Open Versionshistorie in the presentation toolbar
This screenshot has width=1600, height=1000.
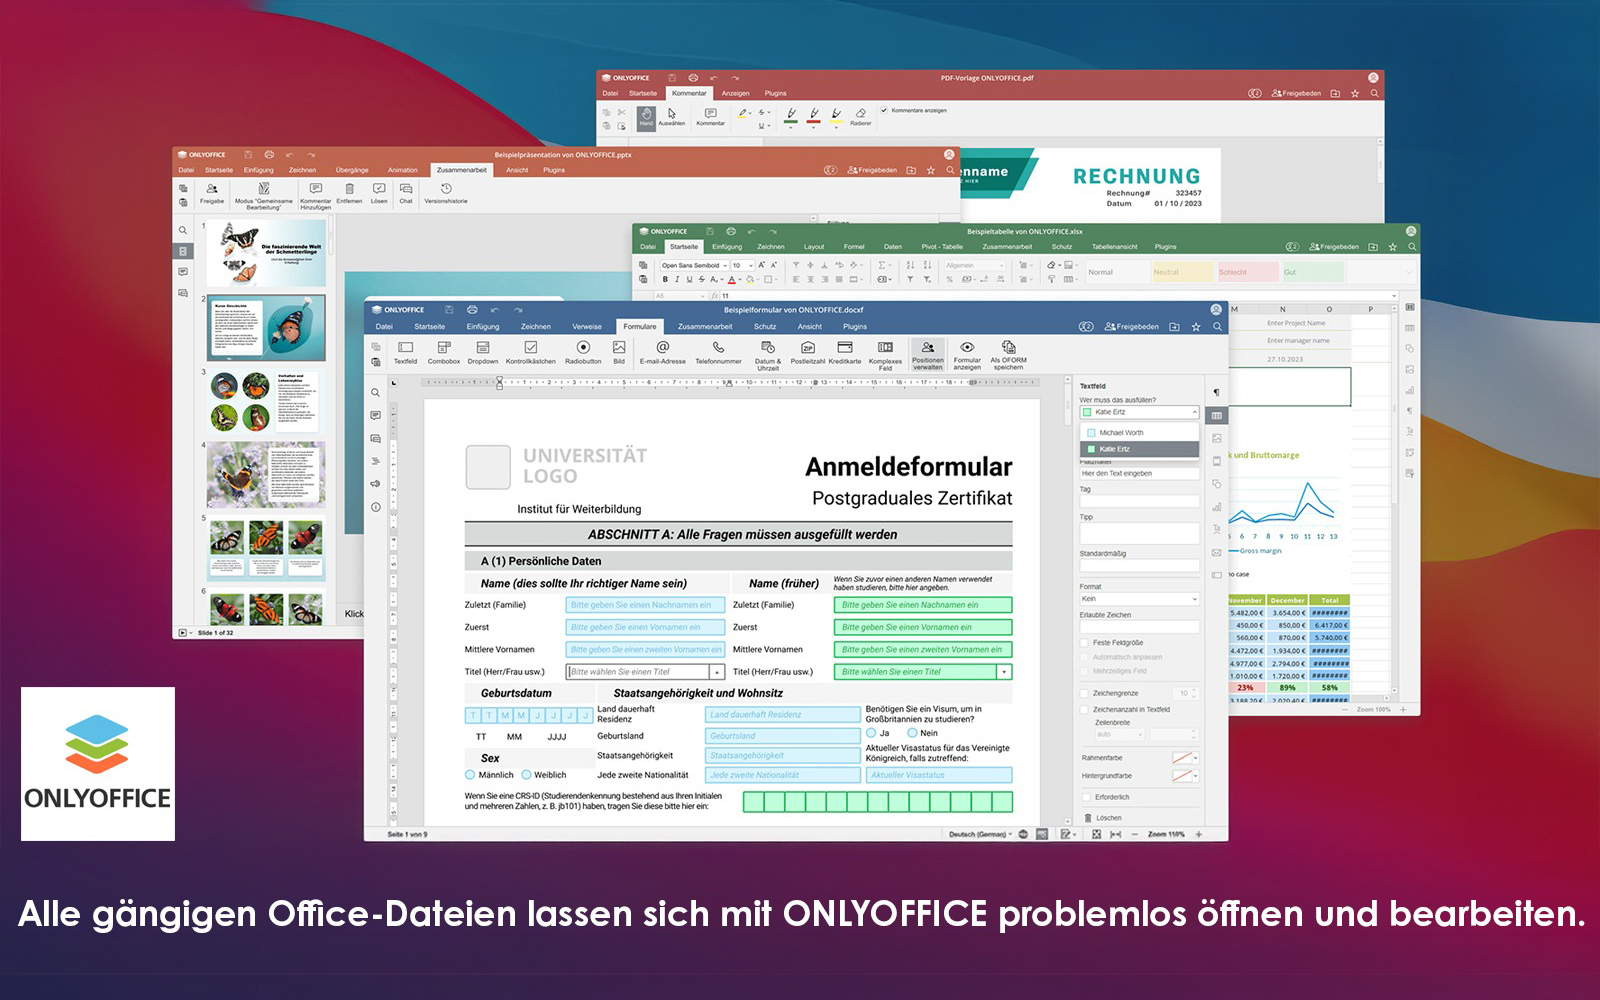point(446,189)
